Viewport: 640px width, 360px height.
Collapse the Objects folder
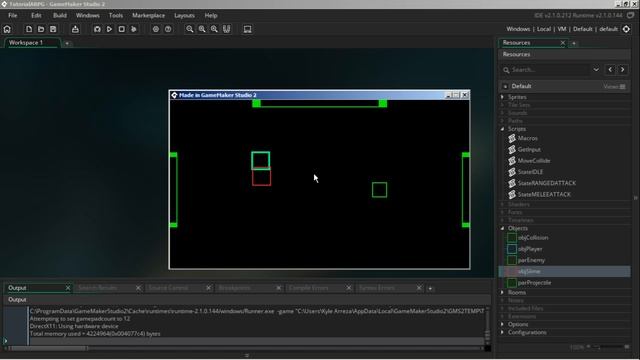(502, 229)
